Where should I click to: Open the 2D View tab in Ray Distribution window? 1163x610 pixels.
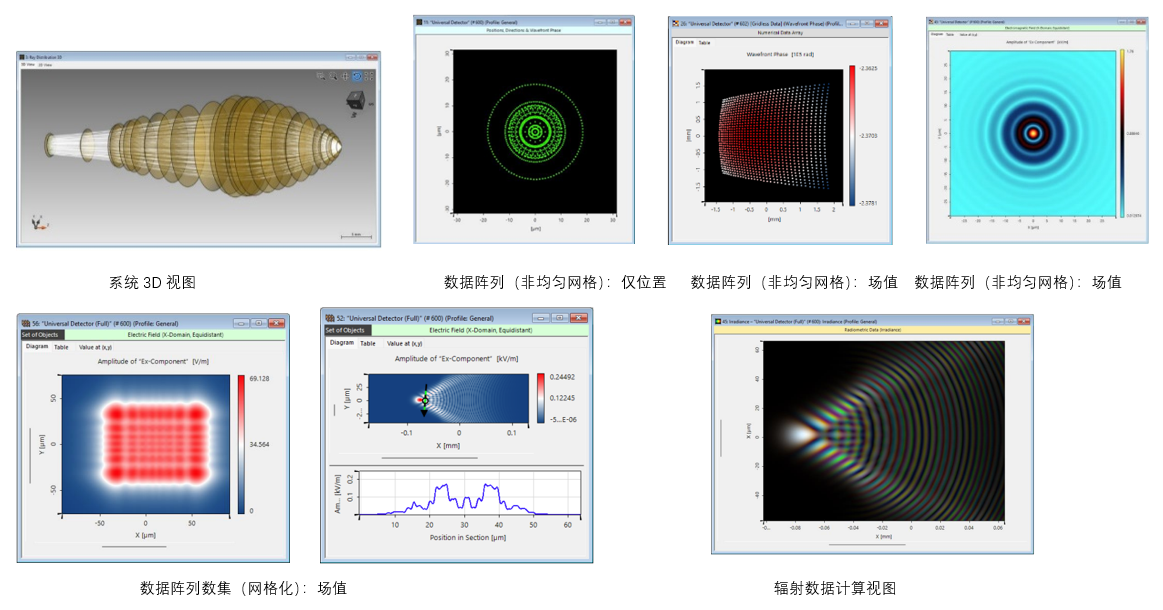coord(45,65)
